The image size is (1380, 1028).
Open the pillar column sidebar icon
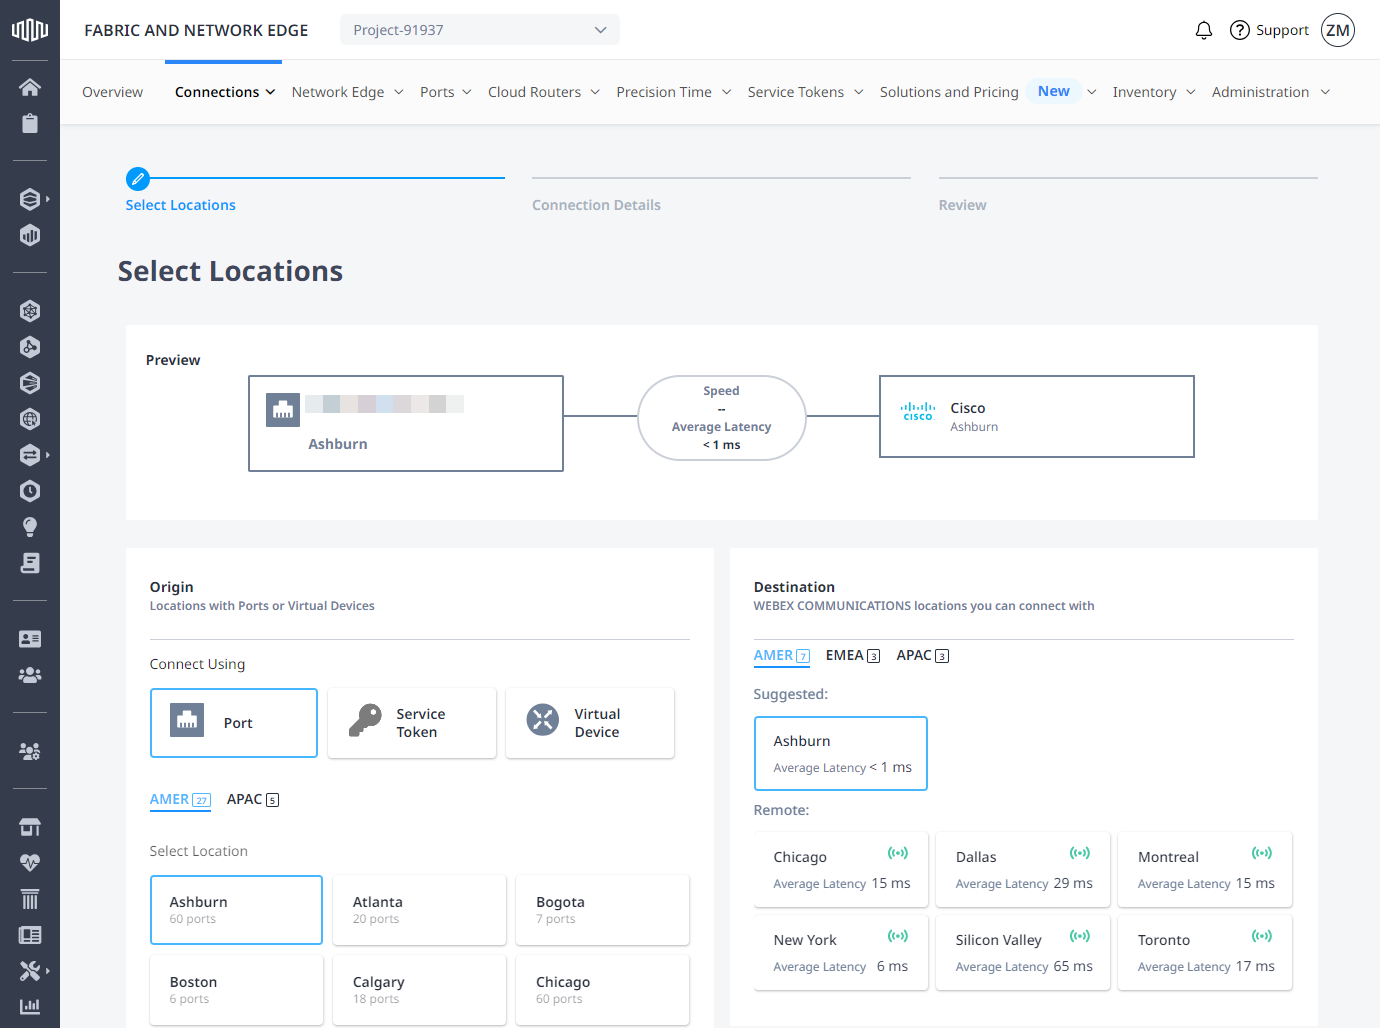click(x=30, y=899)
